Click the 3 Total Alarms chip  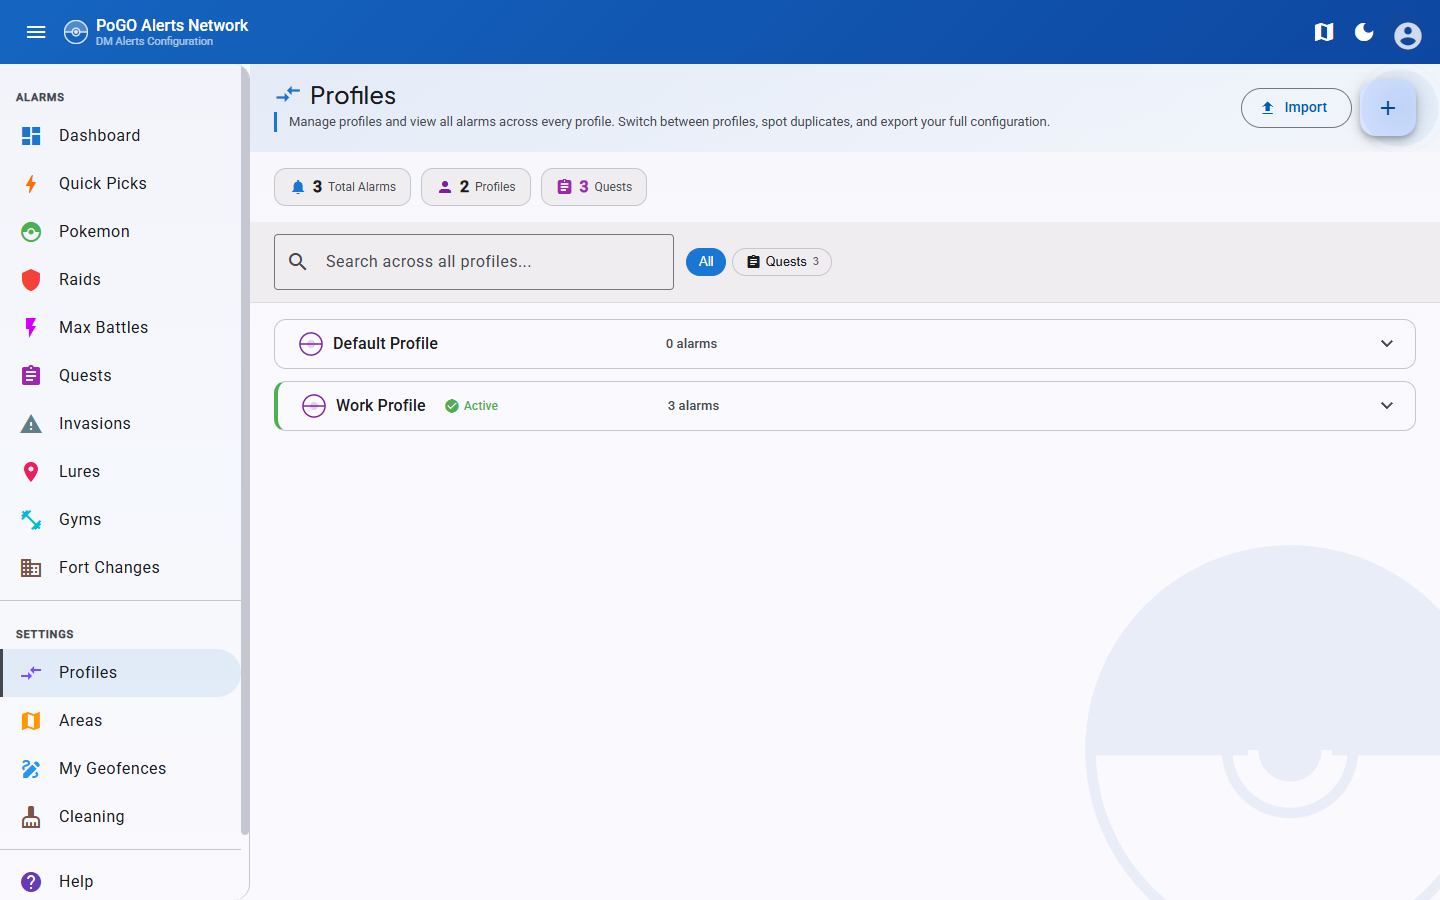click(x=342, y=187)
